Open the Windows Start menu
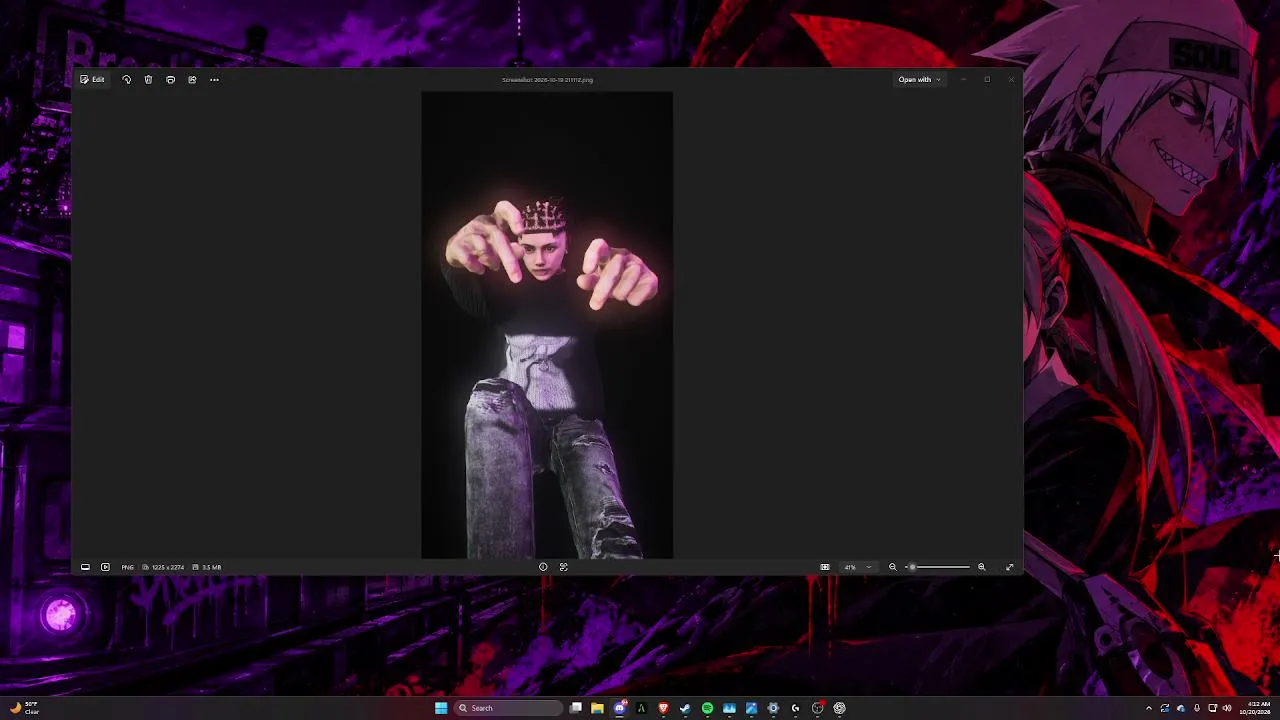 441,708
